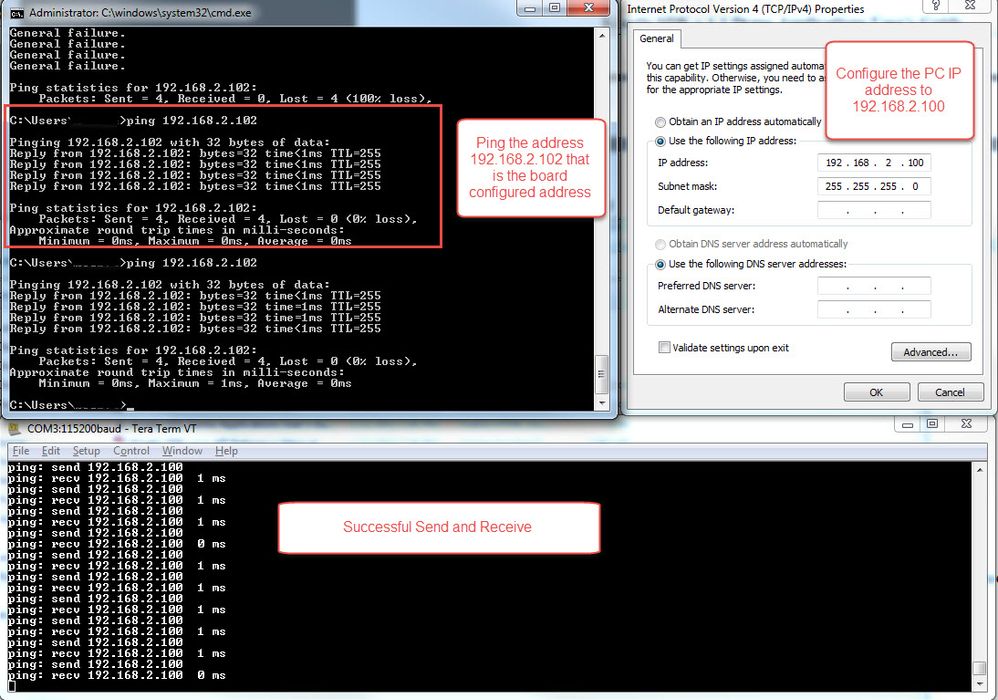Click the cmd window scrollbar thumb

click(601, 374)
